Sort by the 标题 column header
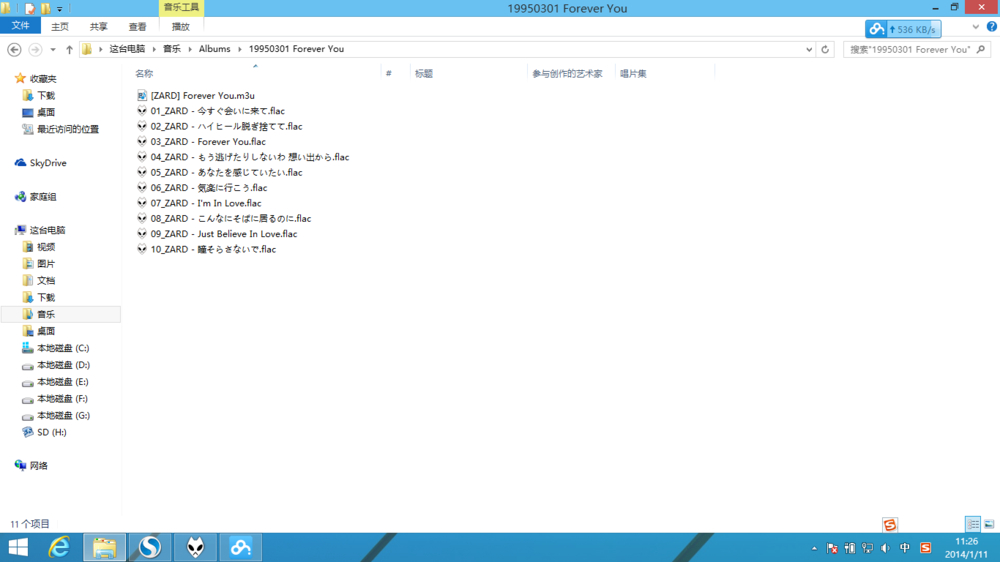 click(x=424, y=73)
